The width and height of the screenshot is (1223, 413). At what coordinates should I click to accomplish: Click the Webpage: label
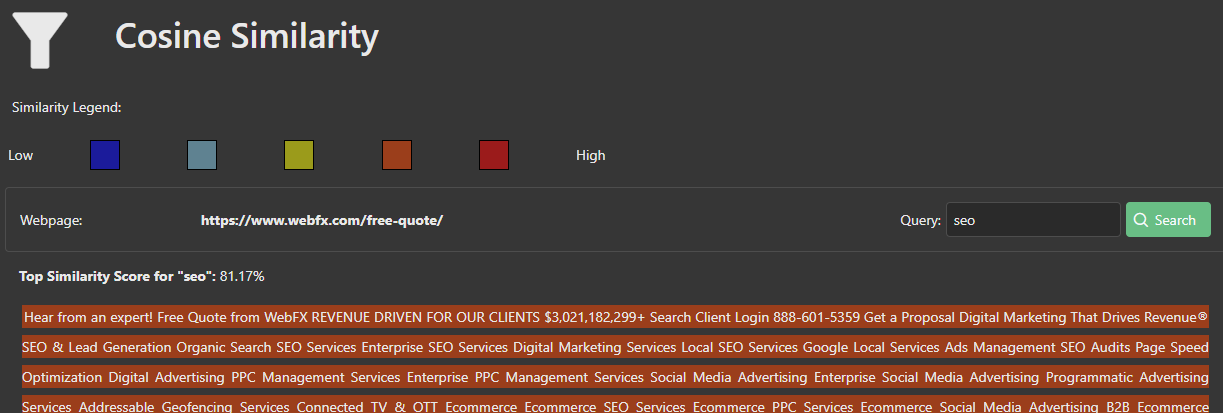51,220
